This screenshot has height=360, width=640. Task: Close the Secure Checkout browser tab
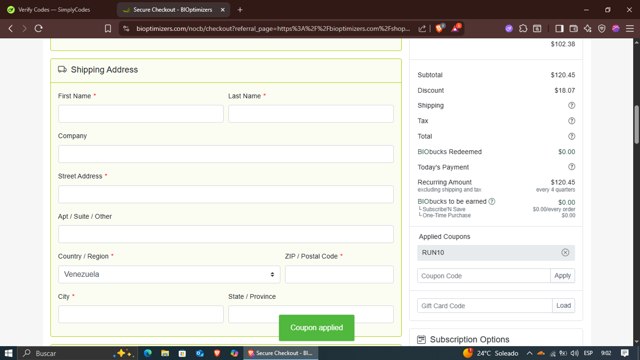(222, 10)
